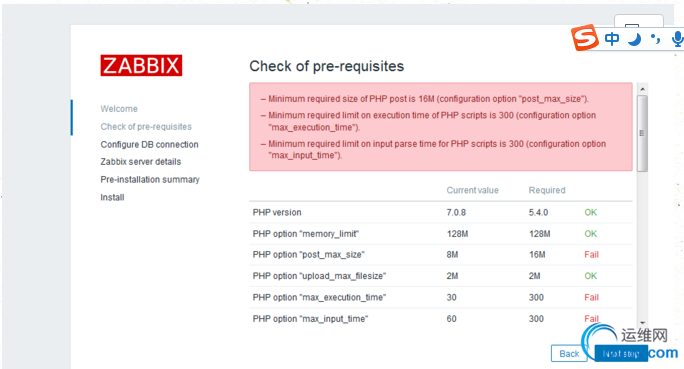Click the post_max_size Fail status
Viewport: 684px width, 369px height.
coord(592,255)
